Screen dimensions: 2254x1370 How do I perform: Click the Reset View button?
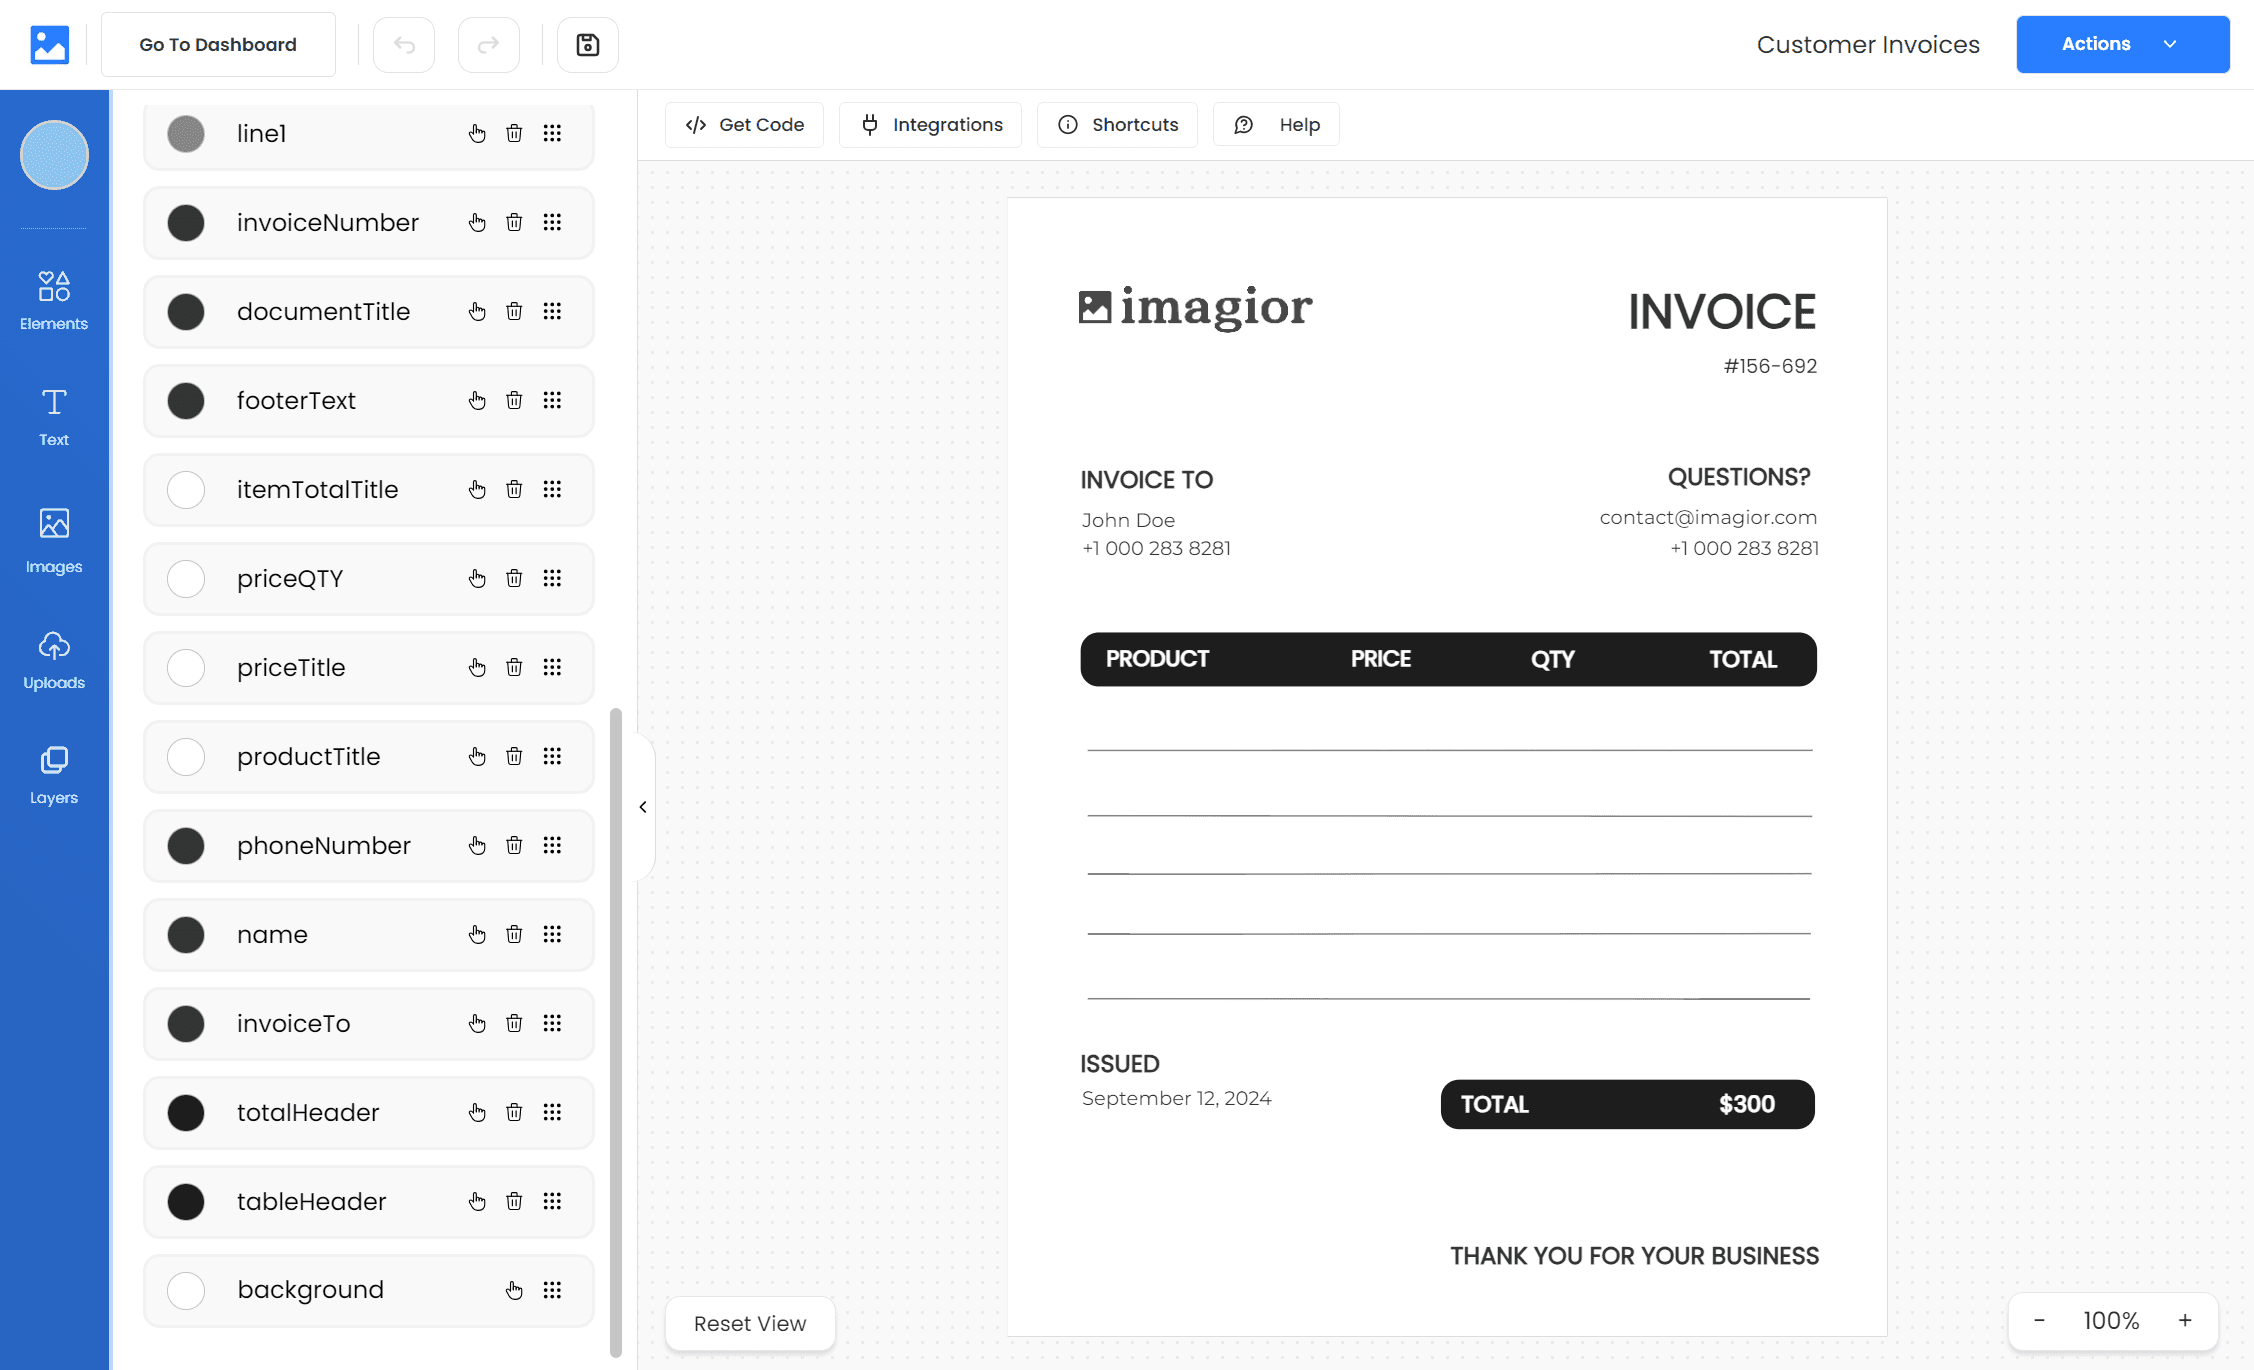[x=749, y=1322]
